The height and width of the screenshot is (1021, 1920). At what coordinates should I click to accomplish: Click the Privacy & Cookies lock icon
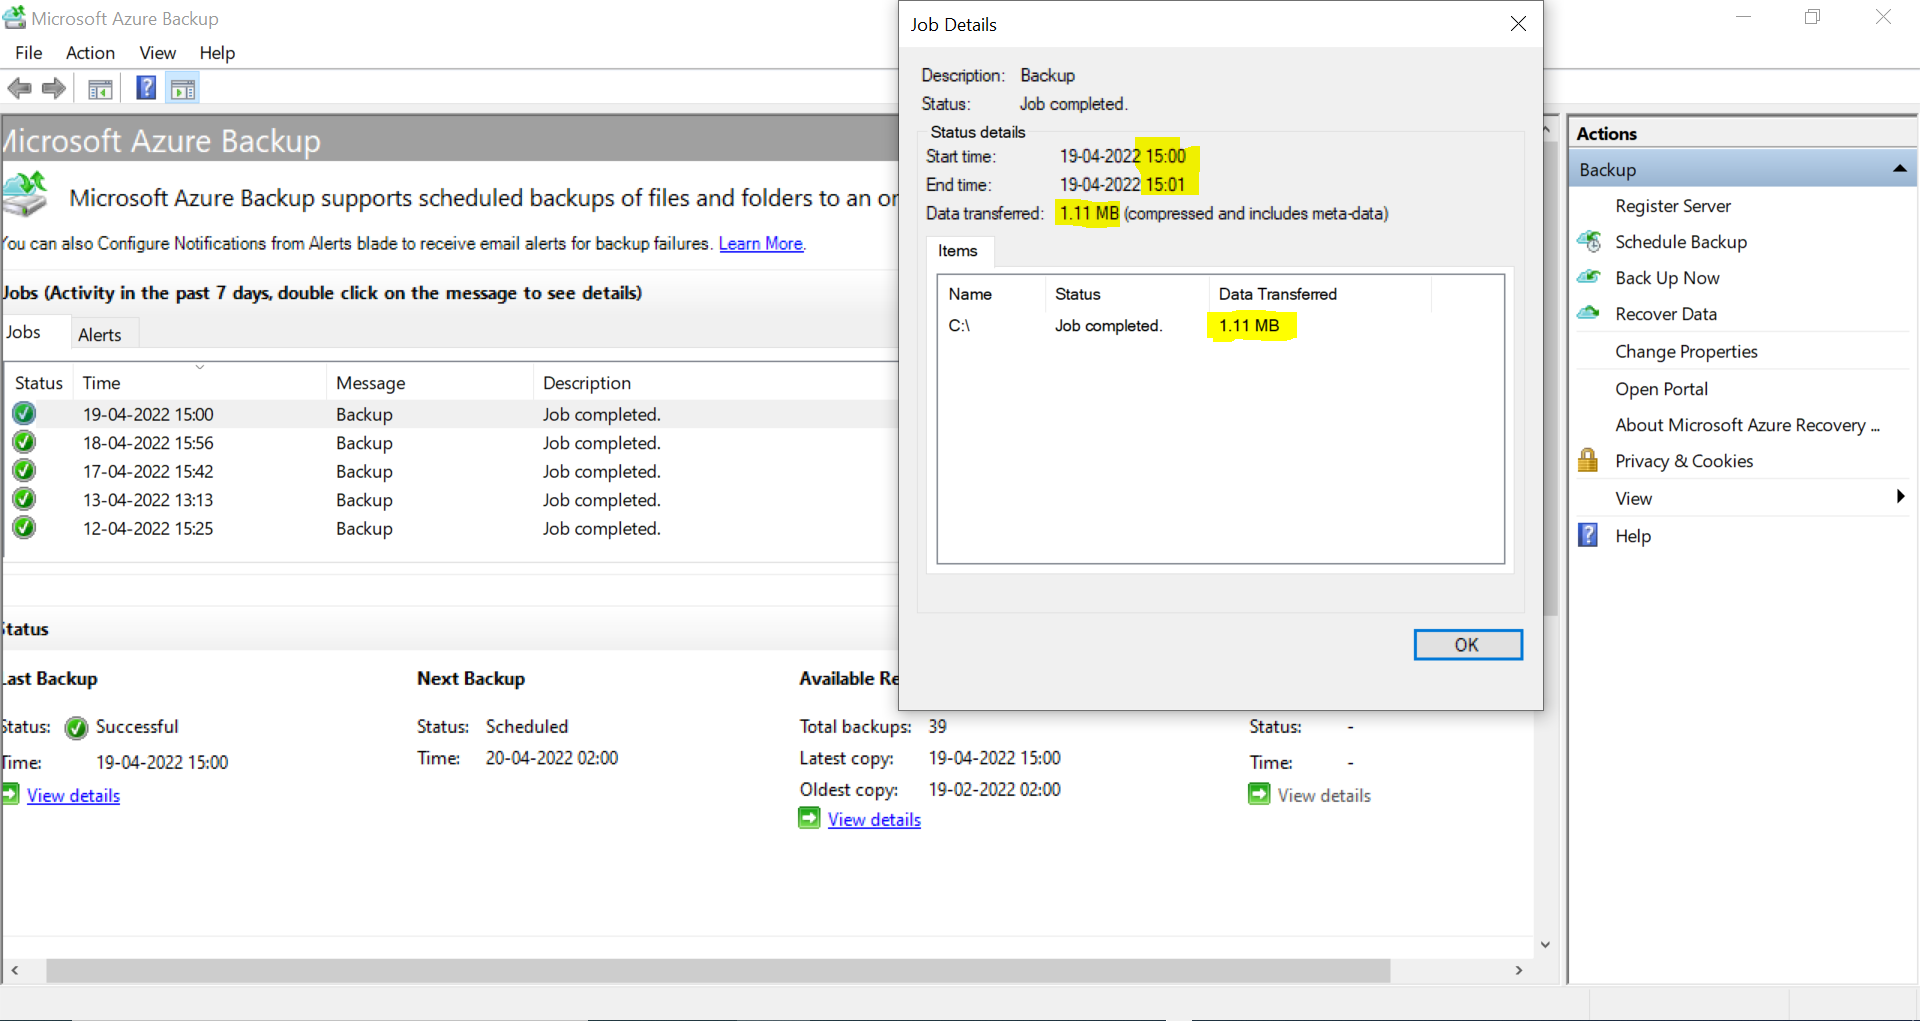[x=1588, y=460]
